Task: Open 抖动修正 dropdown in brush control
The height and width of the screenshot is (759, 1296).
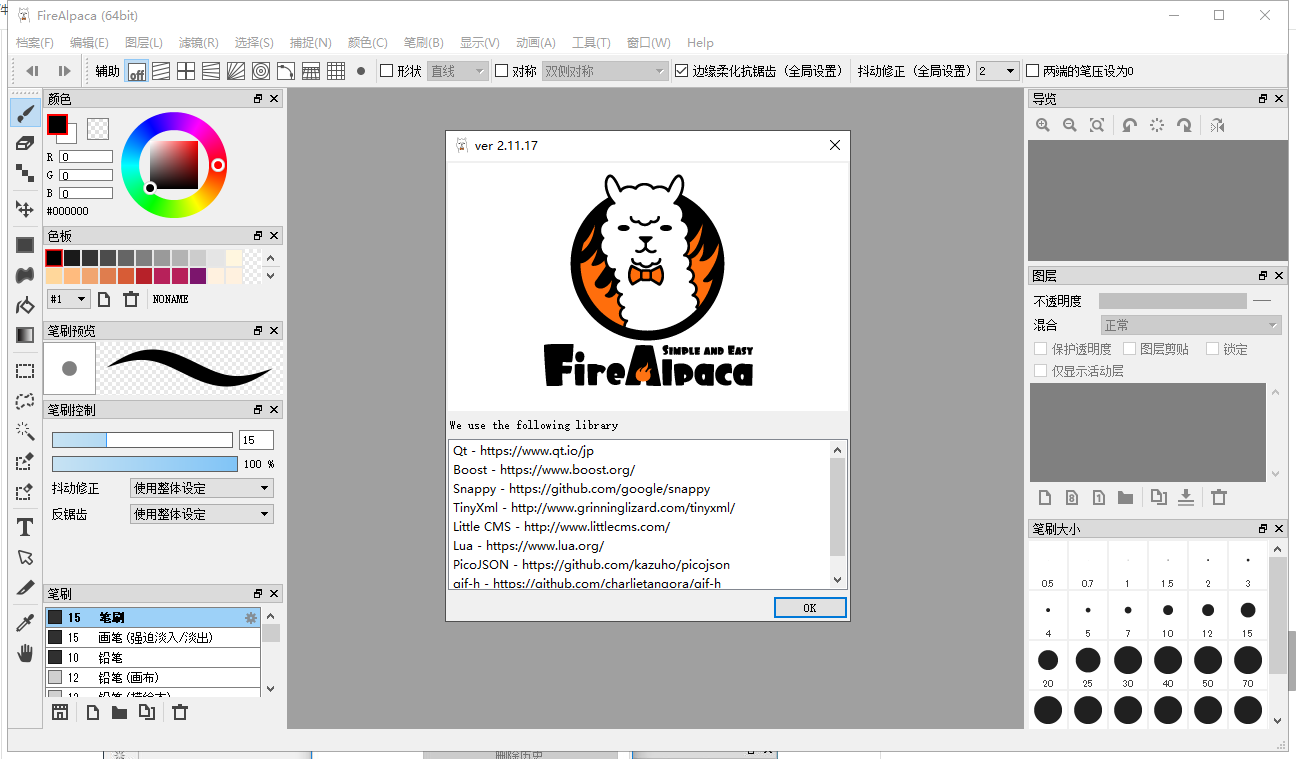Action: 202,488
